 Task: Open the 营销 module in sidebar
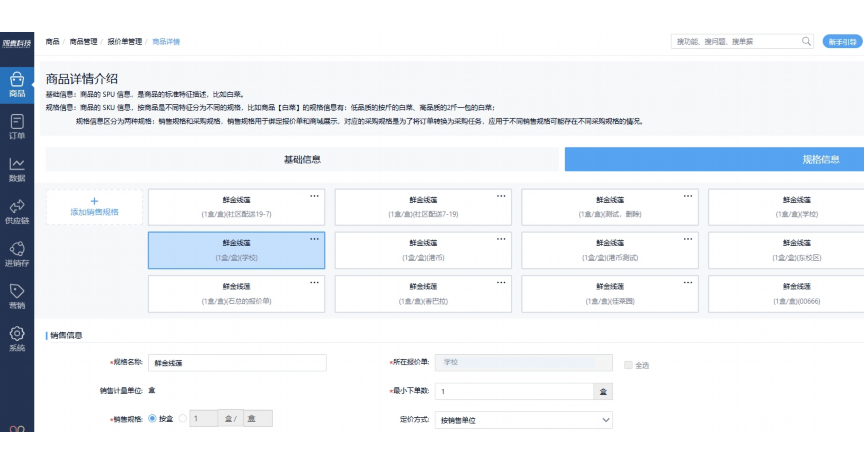pos(17,296)
